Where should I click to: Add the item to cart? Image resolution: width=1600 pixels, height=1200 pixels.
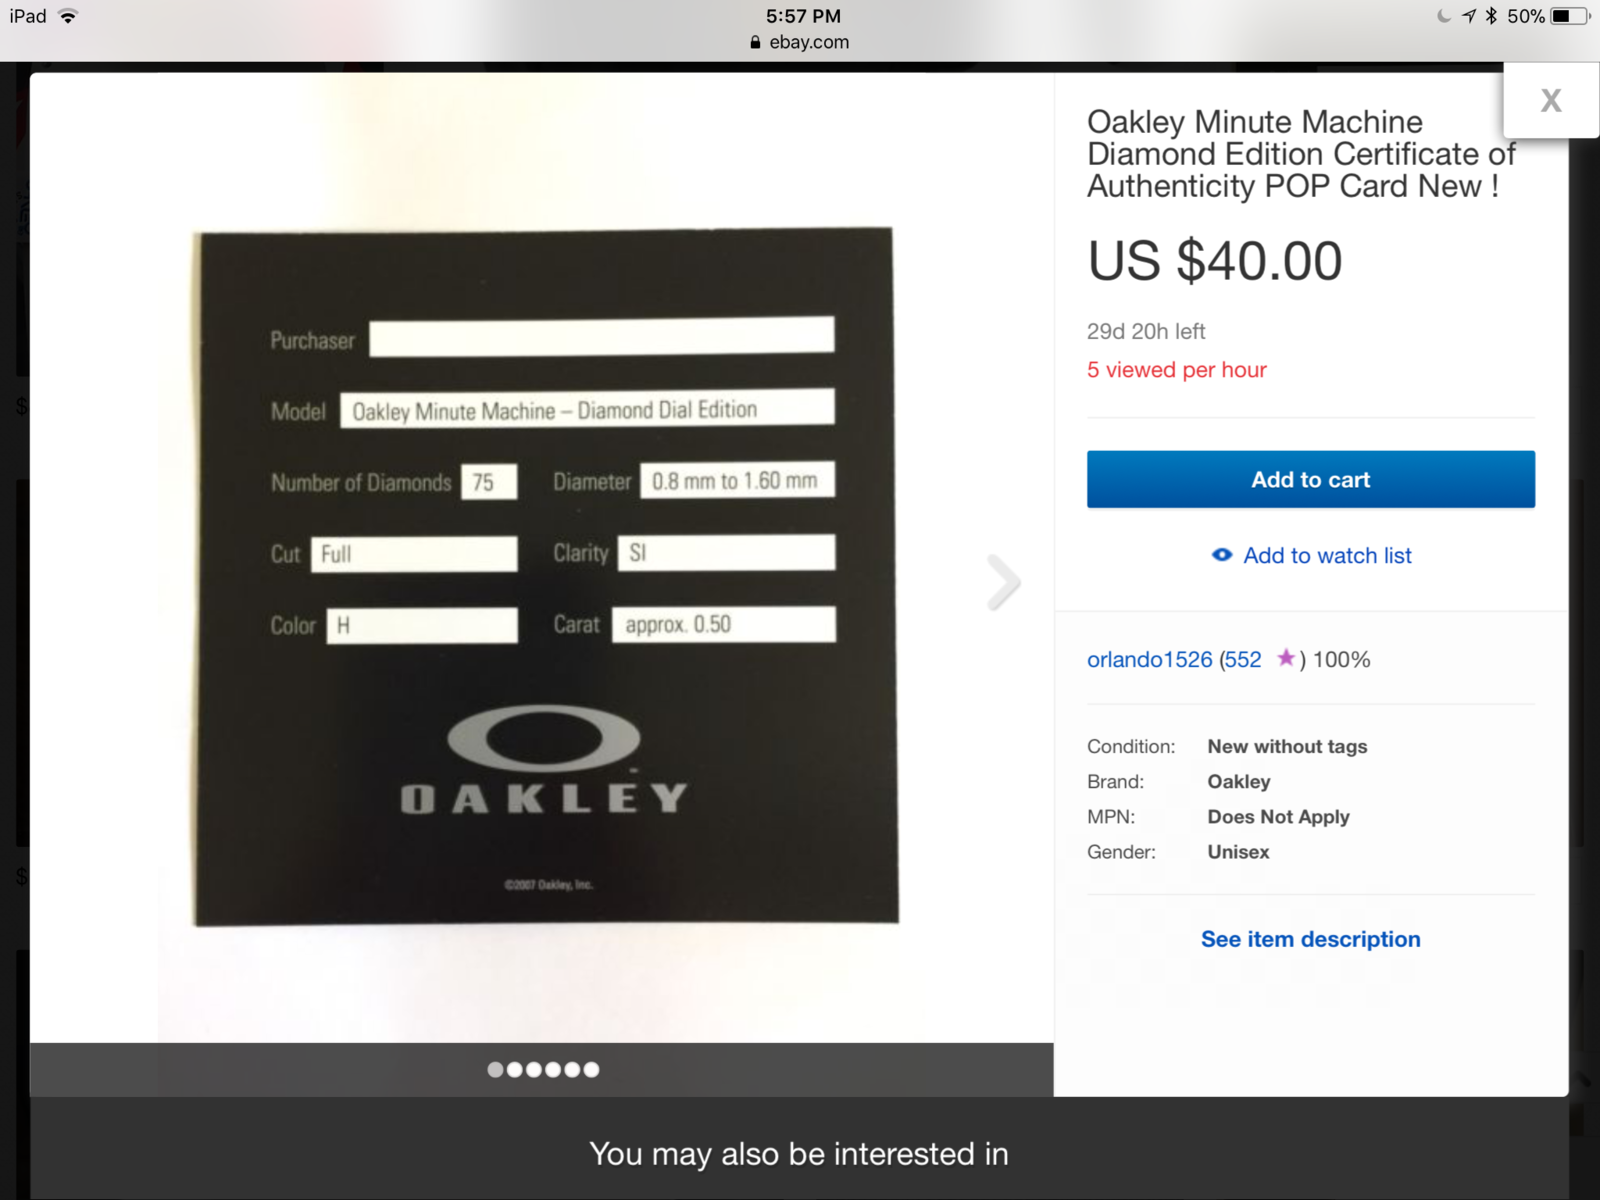[1310, 479]
